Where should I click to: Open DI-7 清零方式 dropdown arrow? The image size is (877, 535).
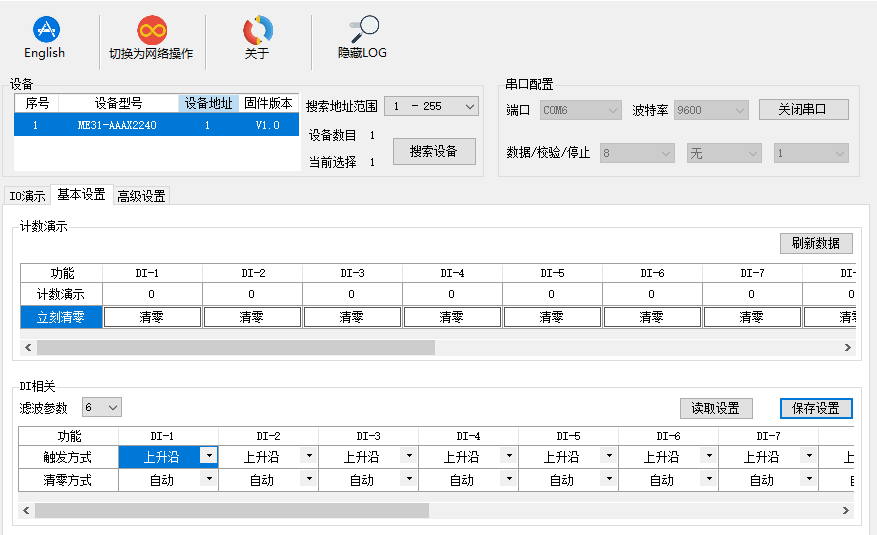click(x=809, y=479)
